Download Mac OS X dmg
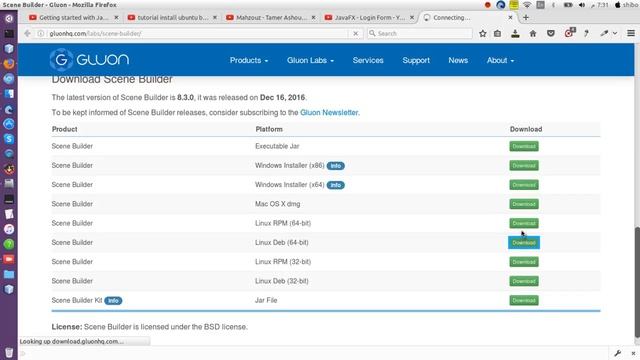640x360 pixels. (524, 204)
